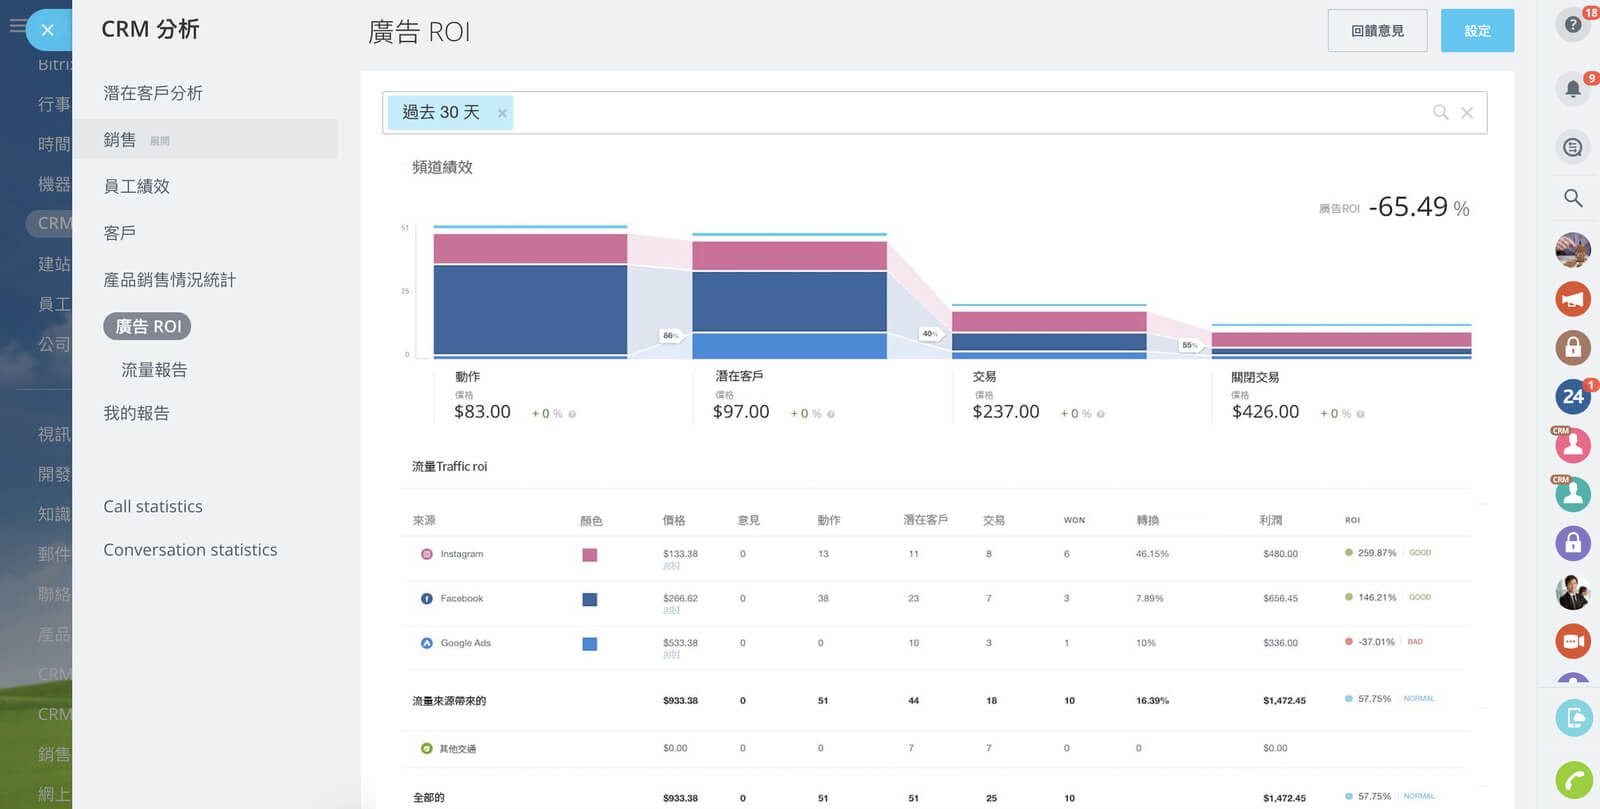
Task: Click the 146.21% ROI value
Action: click(1377, 597)
